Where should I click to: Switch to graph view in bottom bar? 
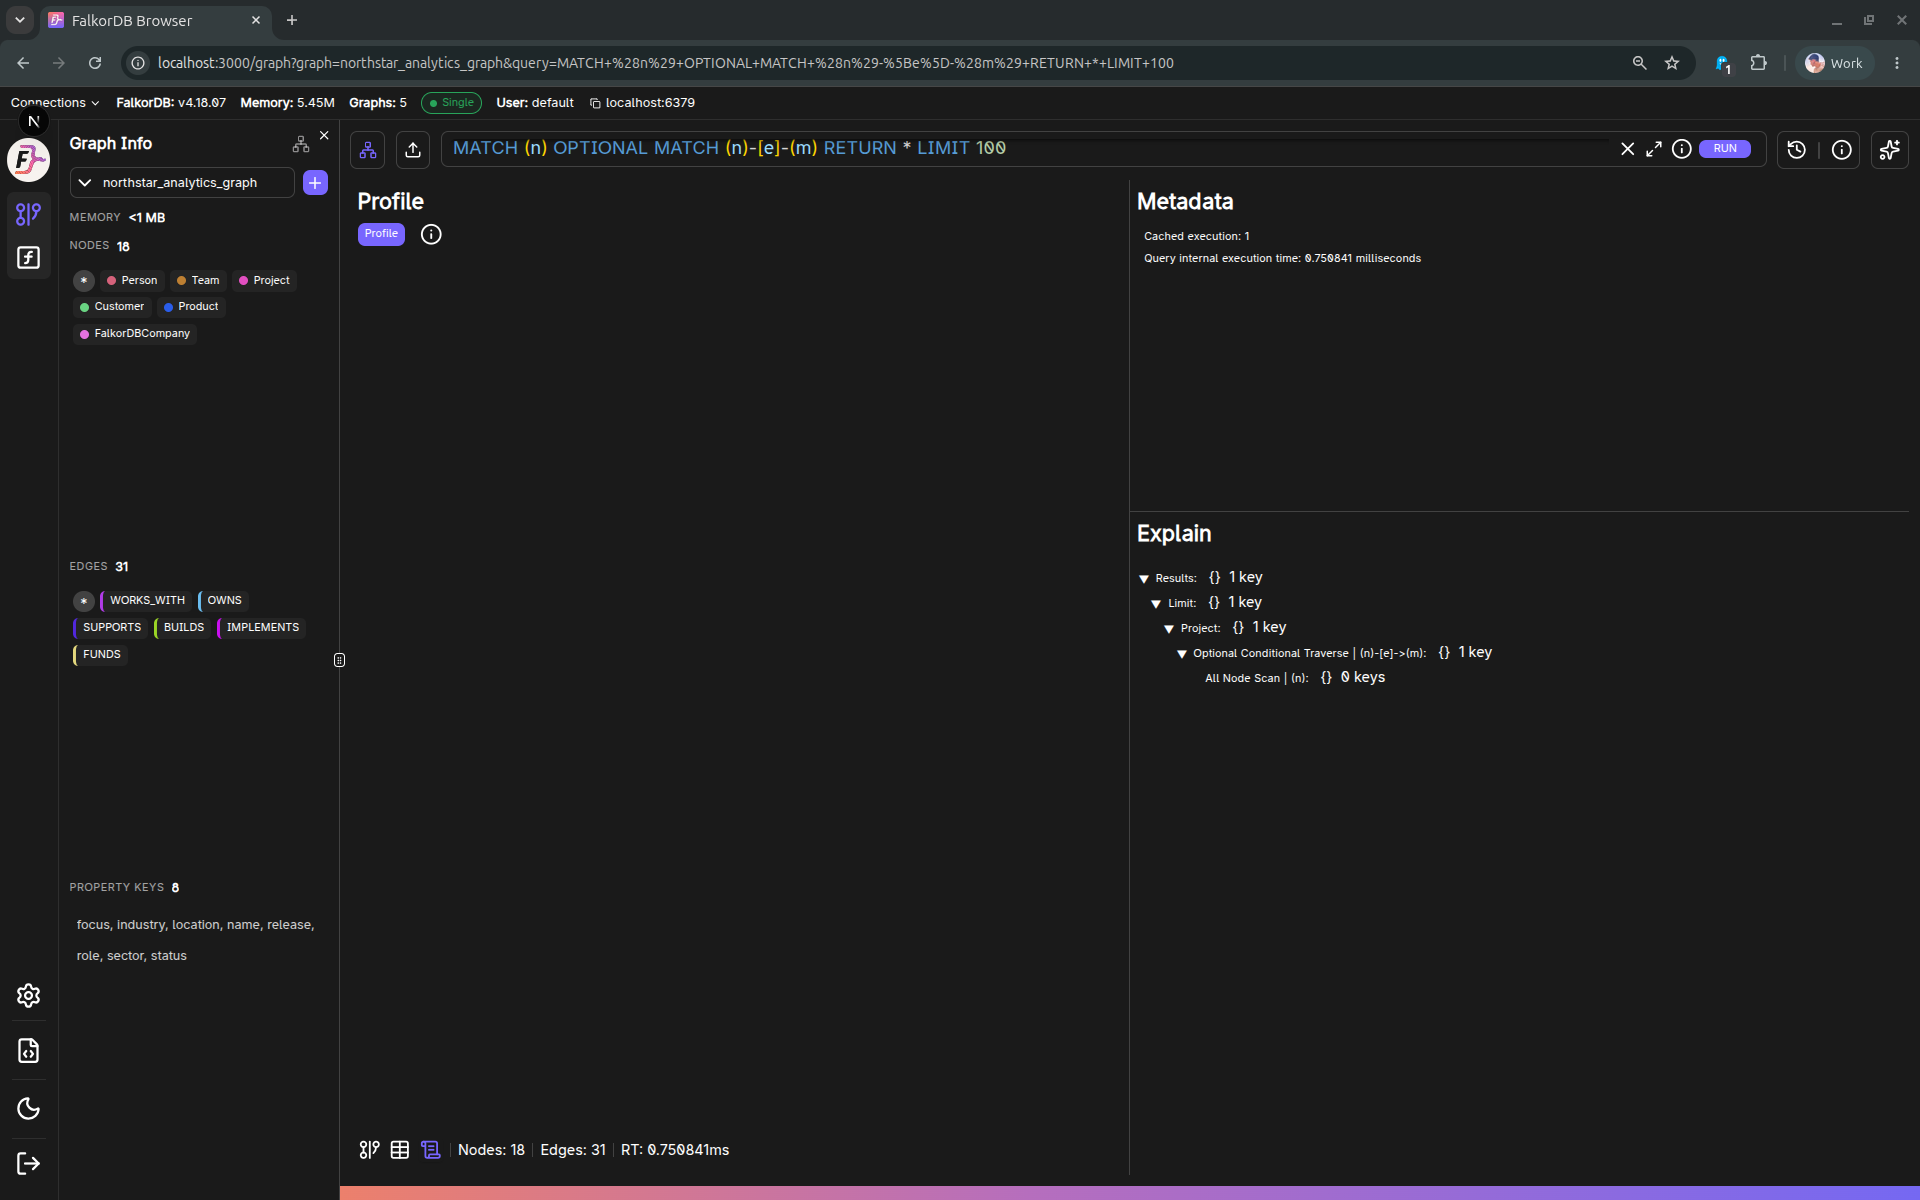click(x=369, y=1150)
